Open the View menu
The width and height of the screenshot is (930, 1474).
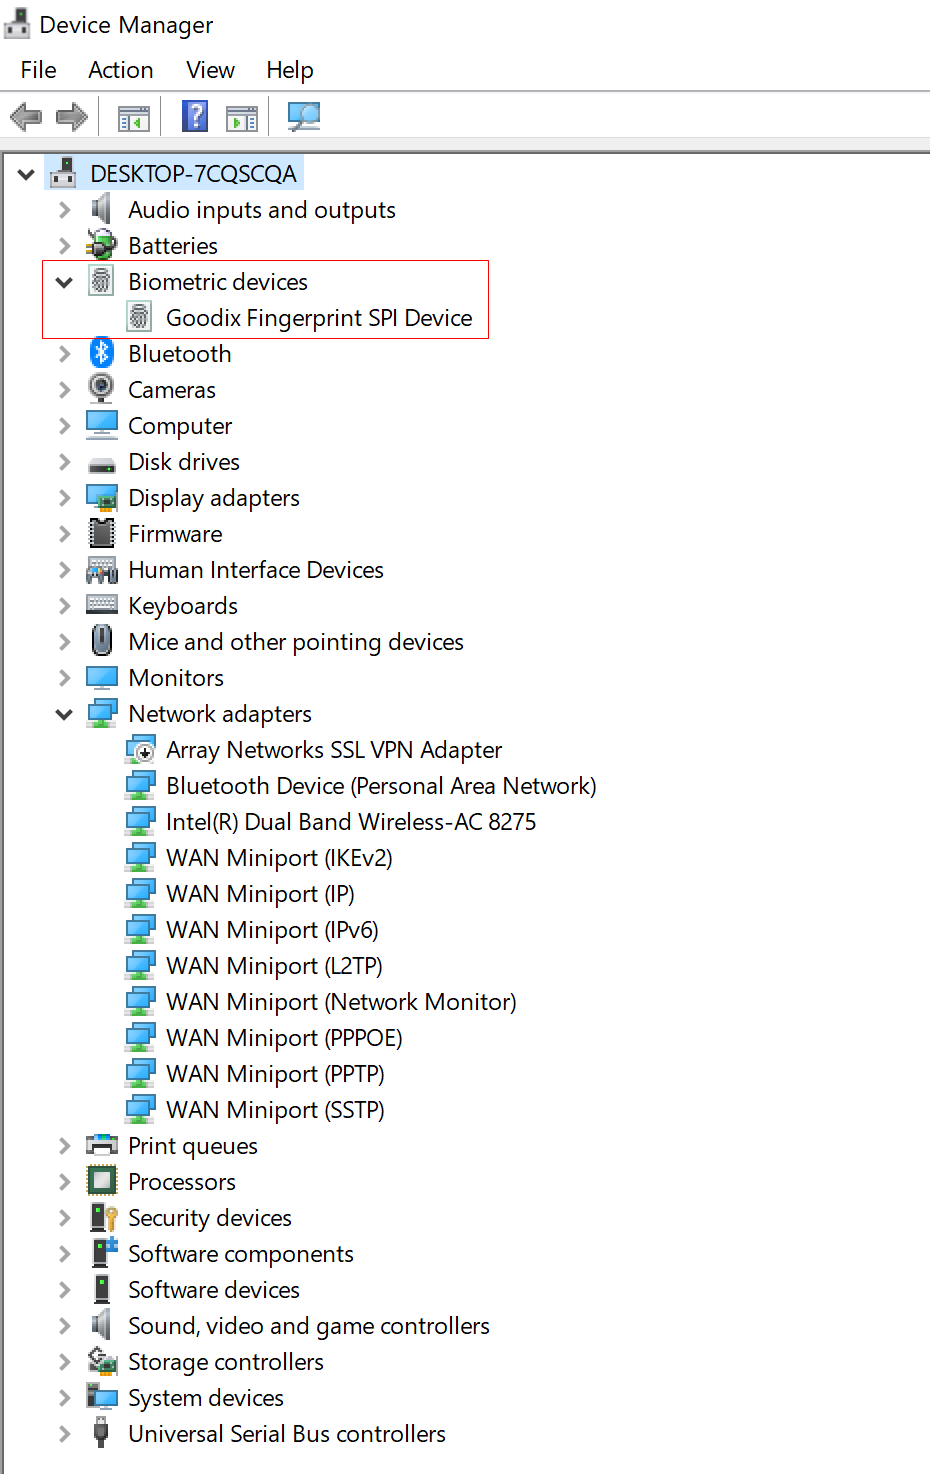coord(210,70)
